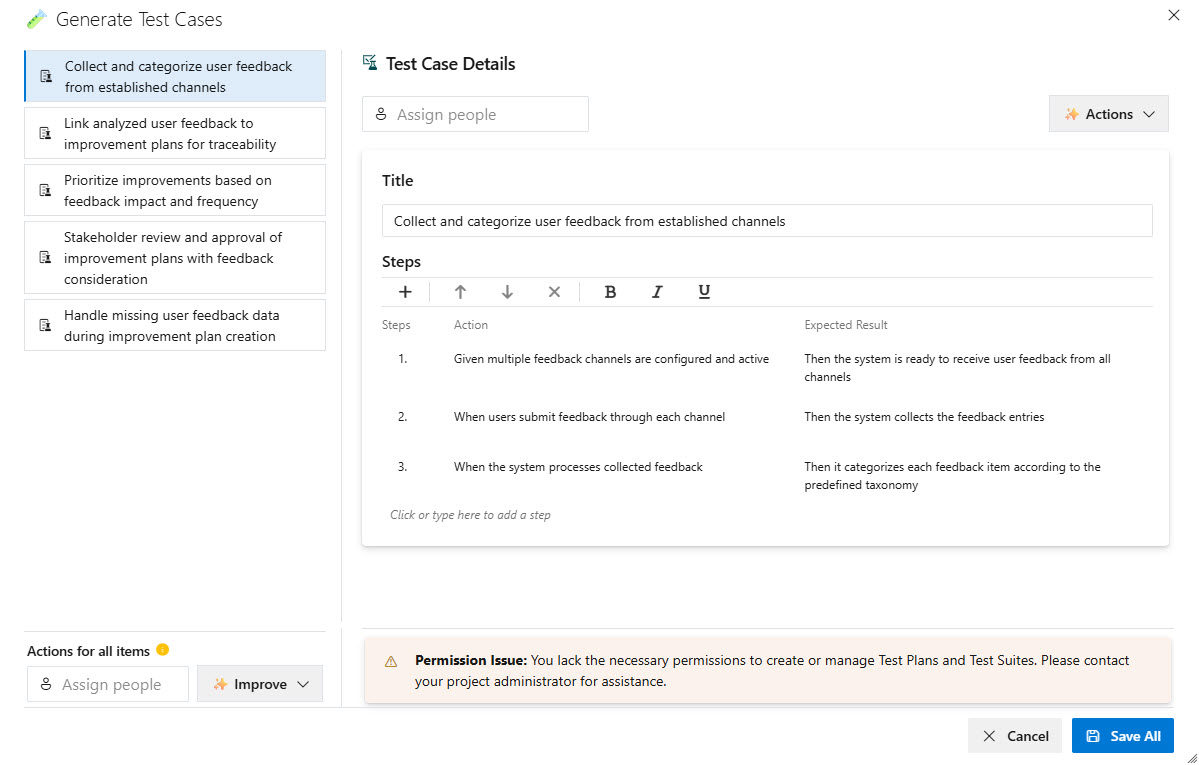Click the yellow info dot beside Actions for all items
The height and width of the screenshot is (765, 1199).
coord(164,650)
